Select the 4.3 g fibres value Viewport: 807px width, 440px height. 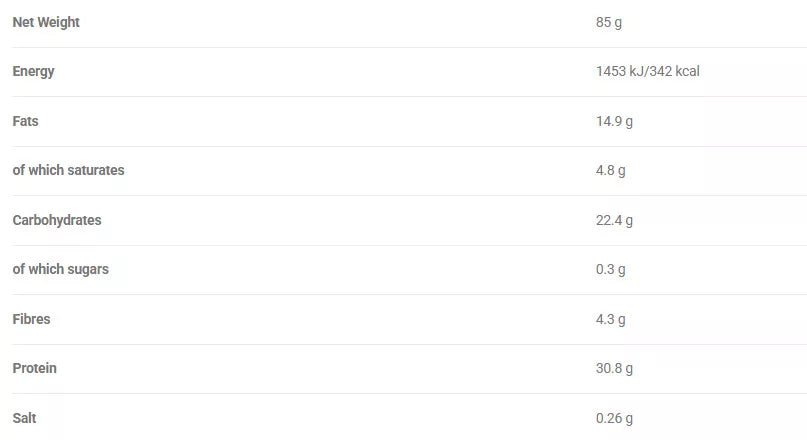(x=610, y=319)
